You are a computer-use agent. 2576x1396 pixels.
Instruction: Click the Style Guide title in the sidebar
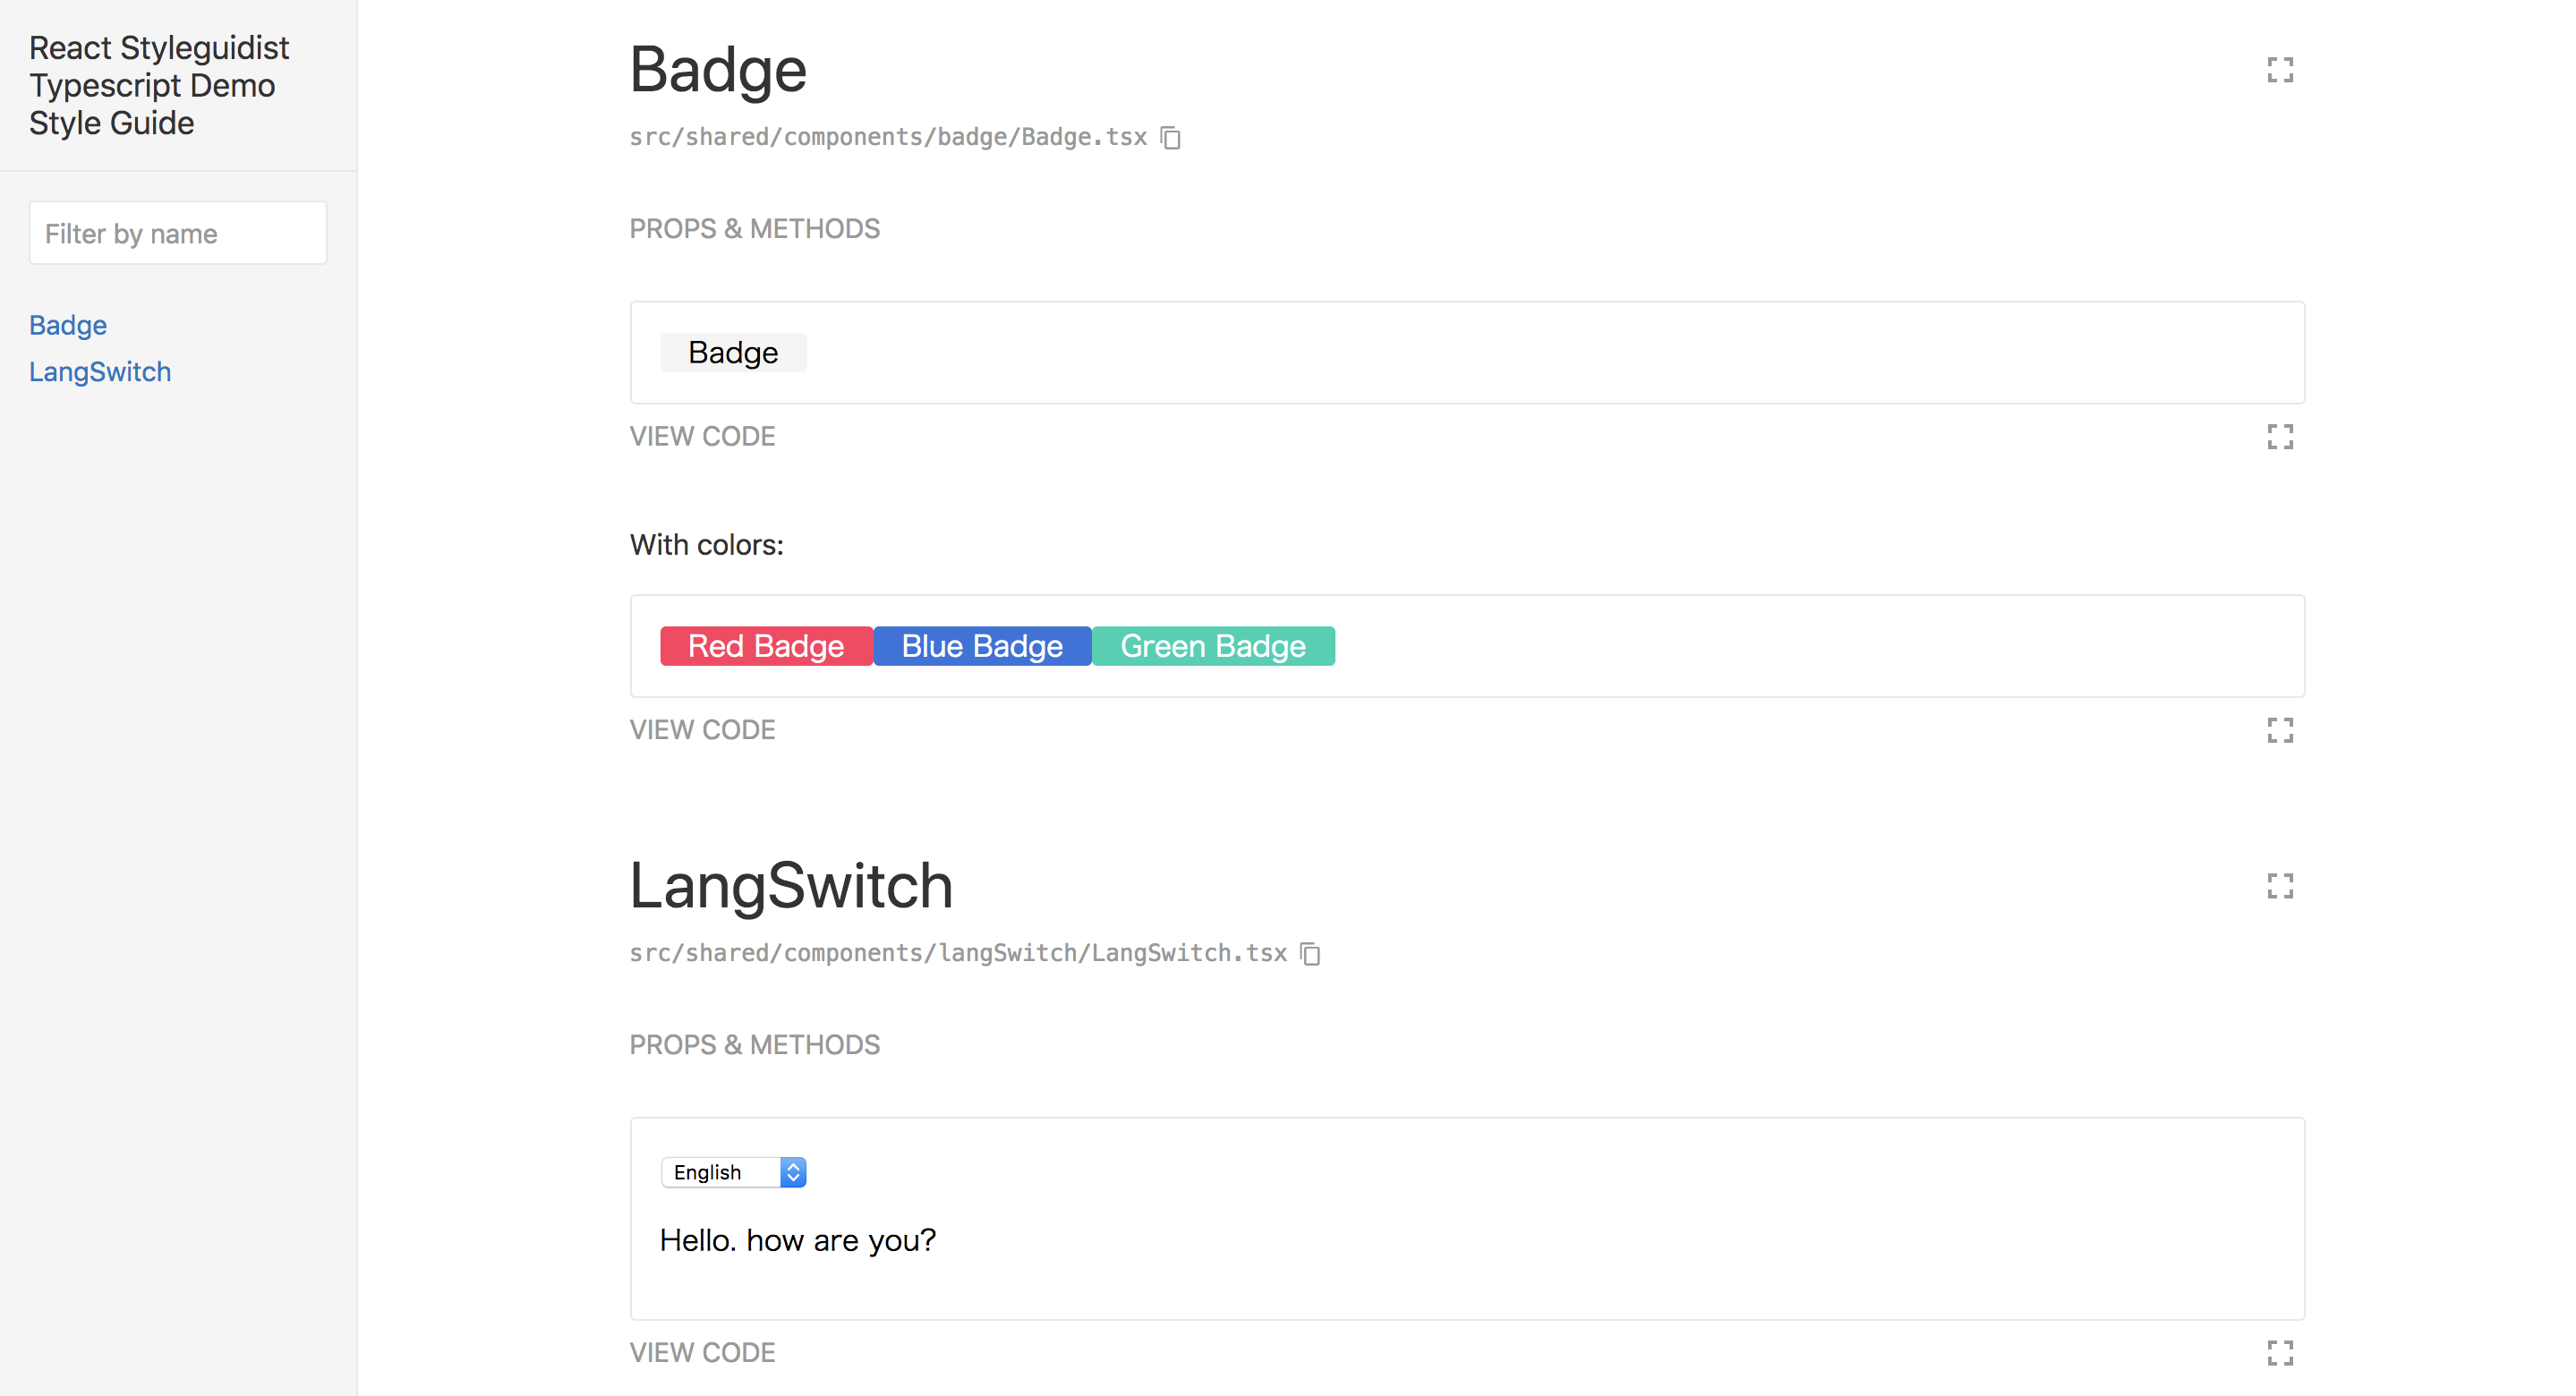[x=158, y=85]
